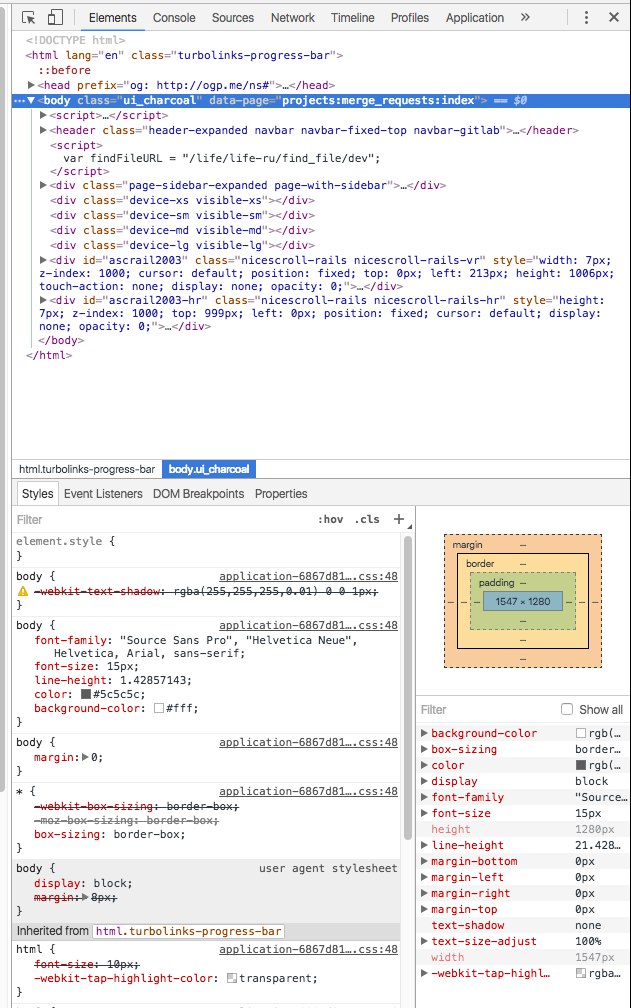Click the element.style rule block
The image size is (631, 1008).
[207, 548]
